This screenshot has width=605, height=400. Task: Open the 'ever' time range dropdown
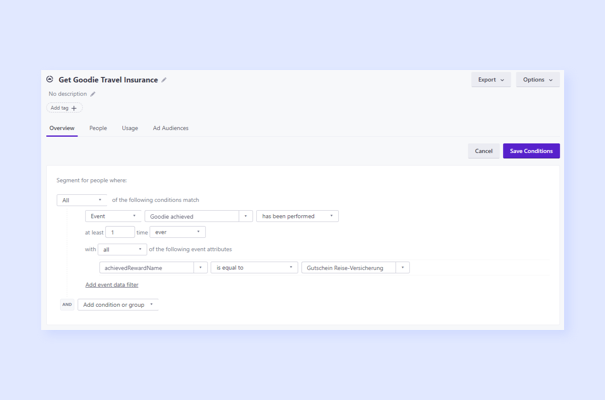point(177,232)
